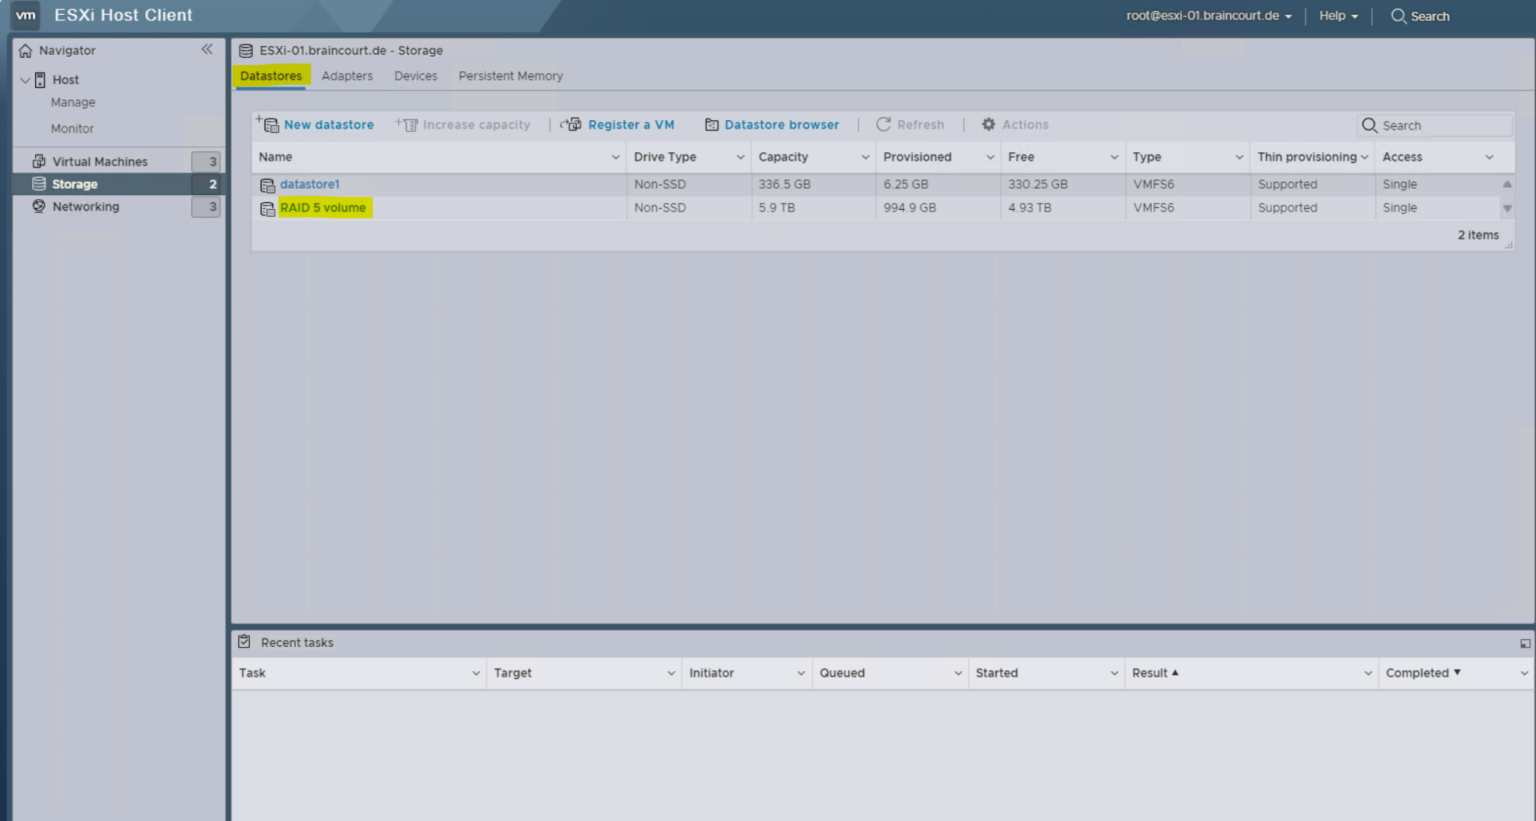Select the RAID 5 volume row
Image resolution: width=1536 pixels, height=821 pixels.
click(323, 207)
